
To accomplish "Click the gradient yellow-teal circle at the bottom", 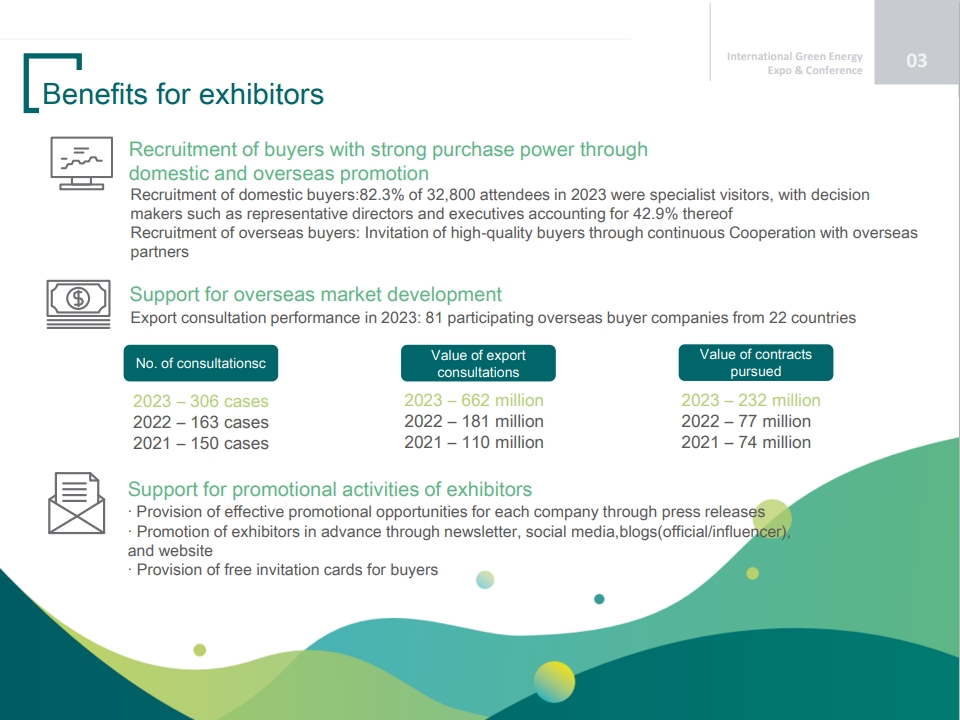I will (x=554, y=682).
